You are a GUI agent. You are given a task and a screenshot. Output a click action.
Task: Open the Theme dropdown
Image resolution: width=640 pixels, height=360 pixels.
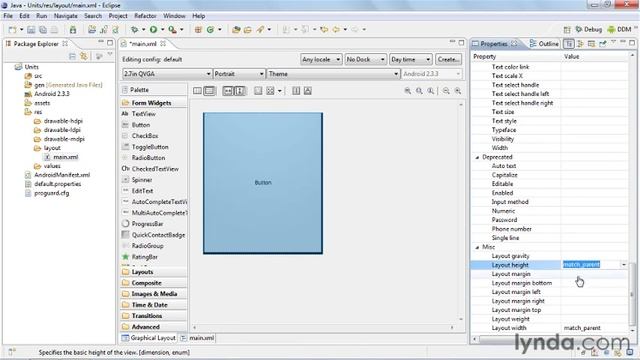[x=333, y=74]
